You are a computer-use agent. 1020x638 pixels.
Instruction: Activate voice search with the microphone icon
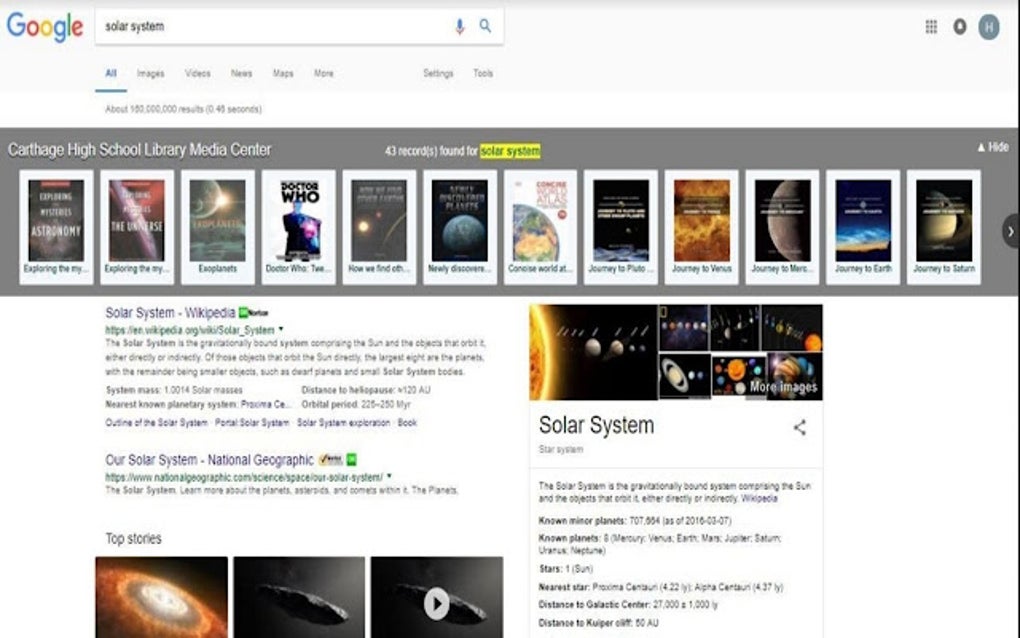point(461,26)
